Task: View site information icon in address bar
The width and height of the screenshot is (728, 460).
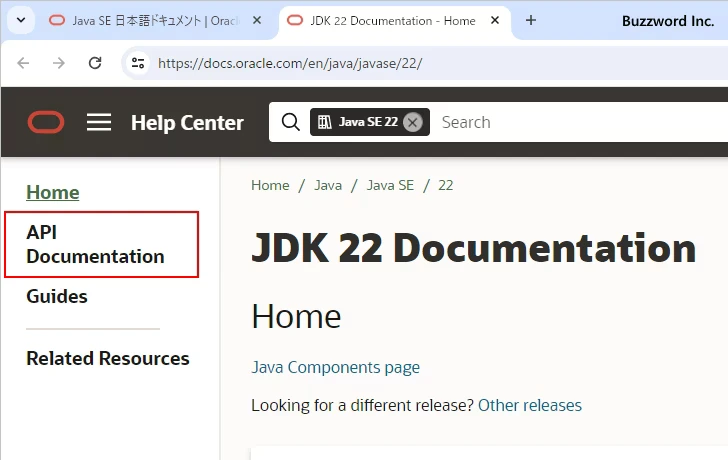Action: (138, 63)
